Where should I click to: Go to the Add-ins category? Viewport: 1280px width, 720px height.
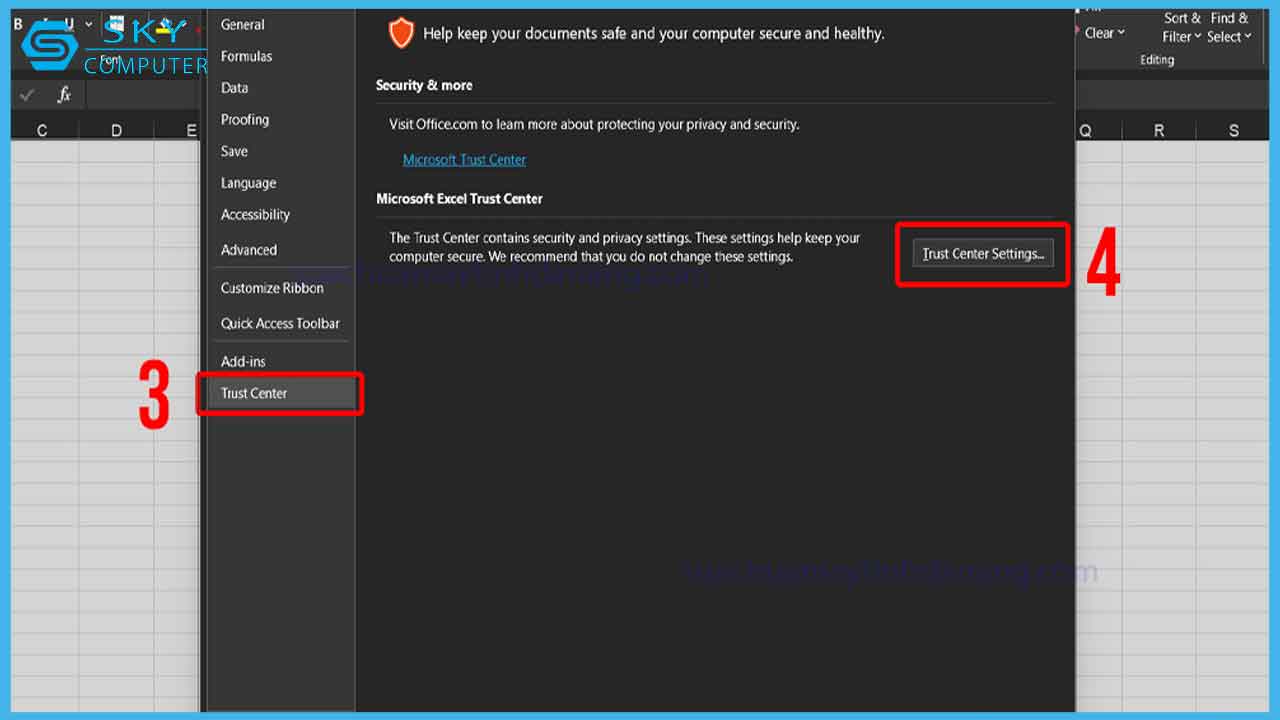tap(243, 361)
